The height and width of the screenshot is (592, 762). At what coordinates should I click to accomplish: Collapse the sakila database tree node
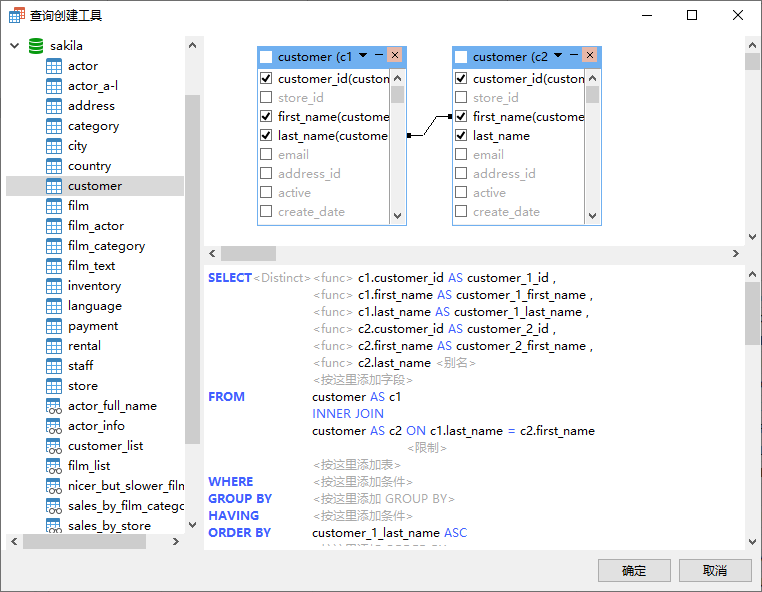(x=15, y=46)
